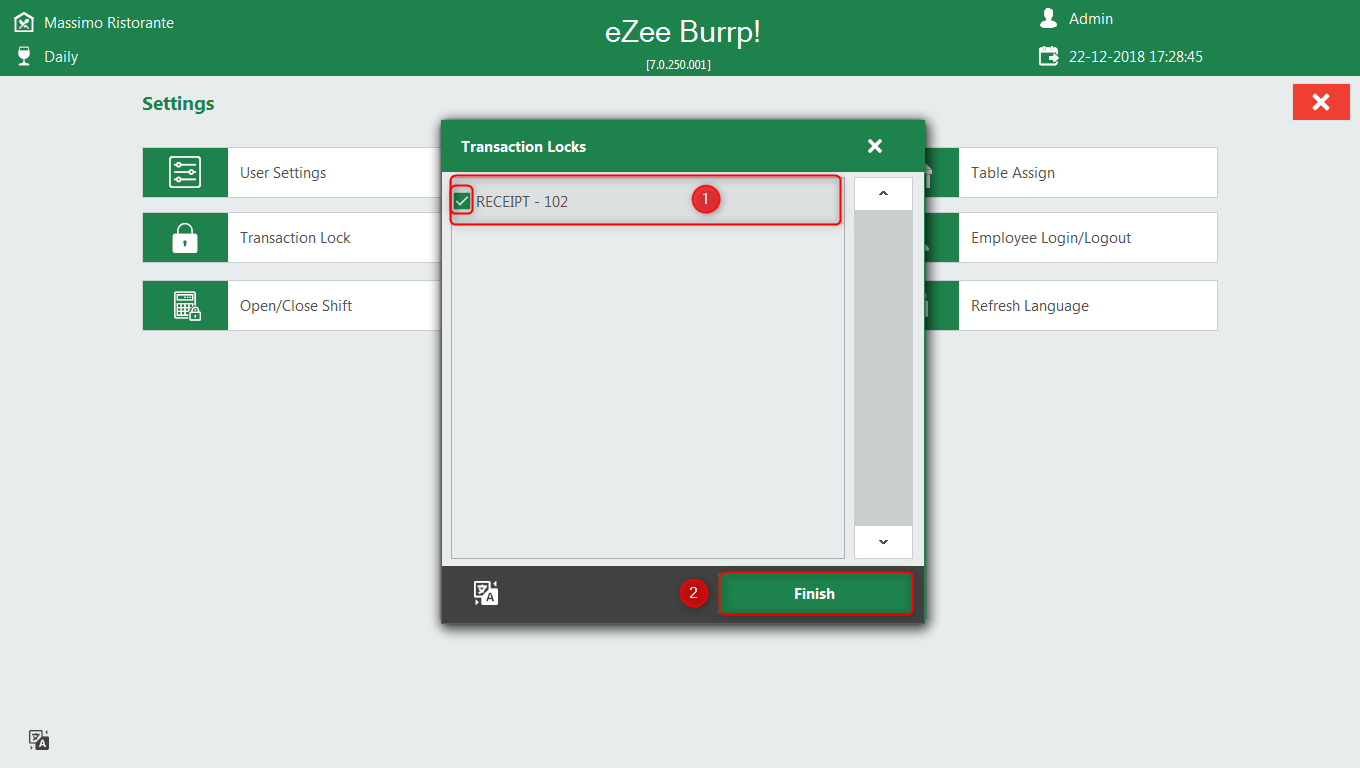Click the language translate icon in dialog footer

[x=486, y=593]
